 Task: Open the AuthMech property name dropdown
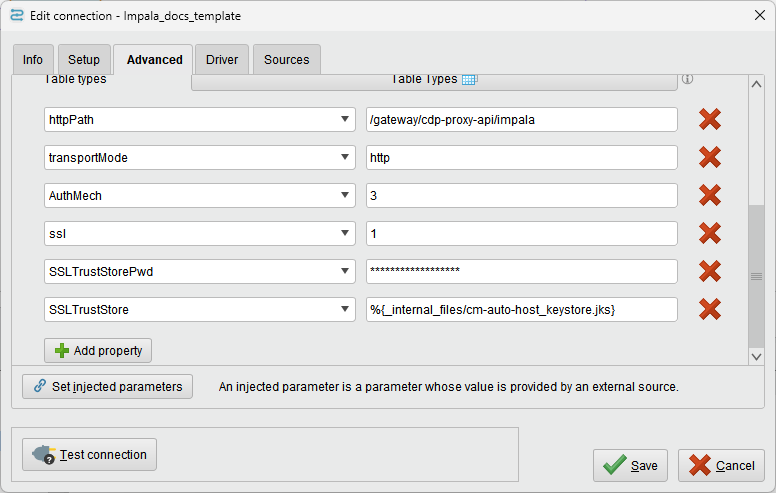[x=343, y=196]
